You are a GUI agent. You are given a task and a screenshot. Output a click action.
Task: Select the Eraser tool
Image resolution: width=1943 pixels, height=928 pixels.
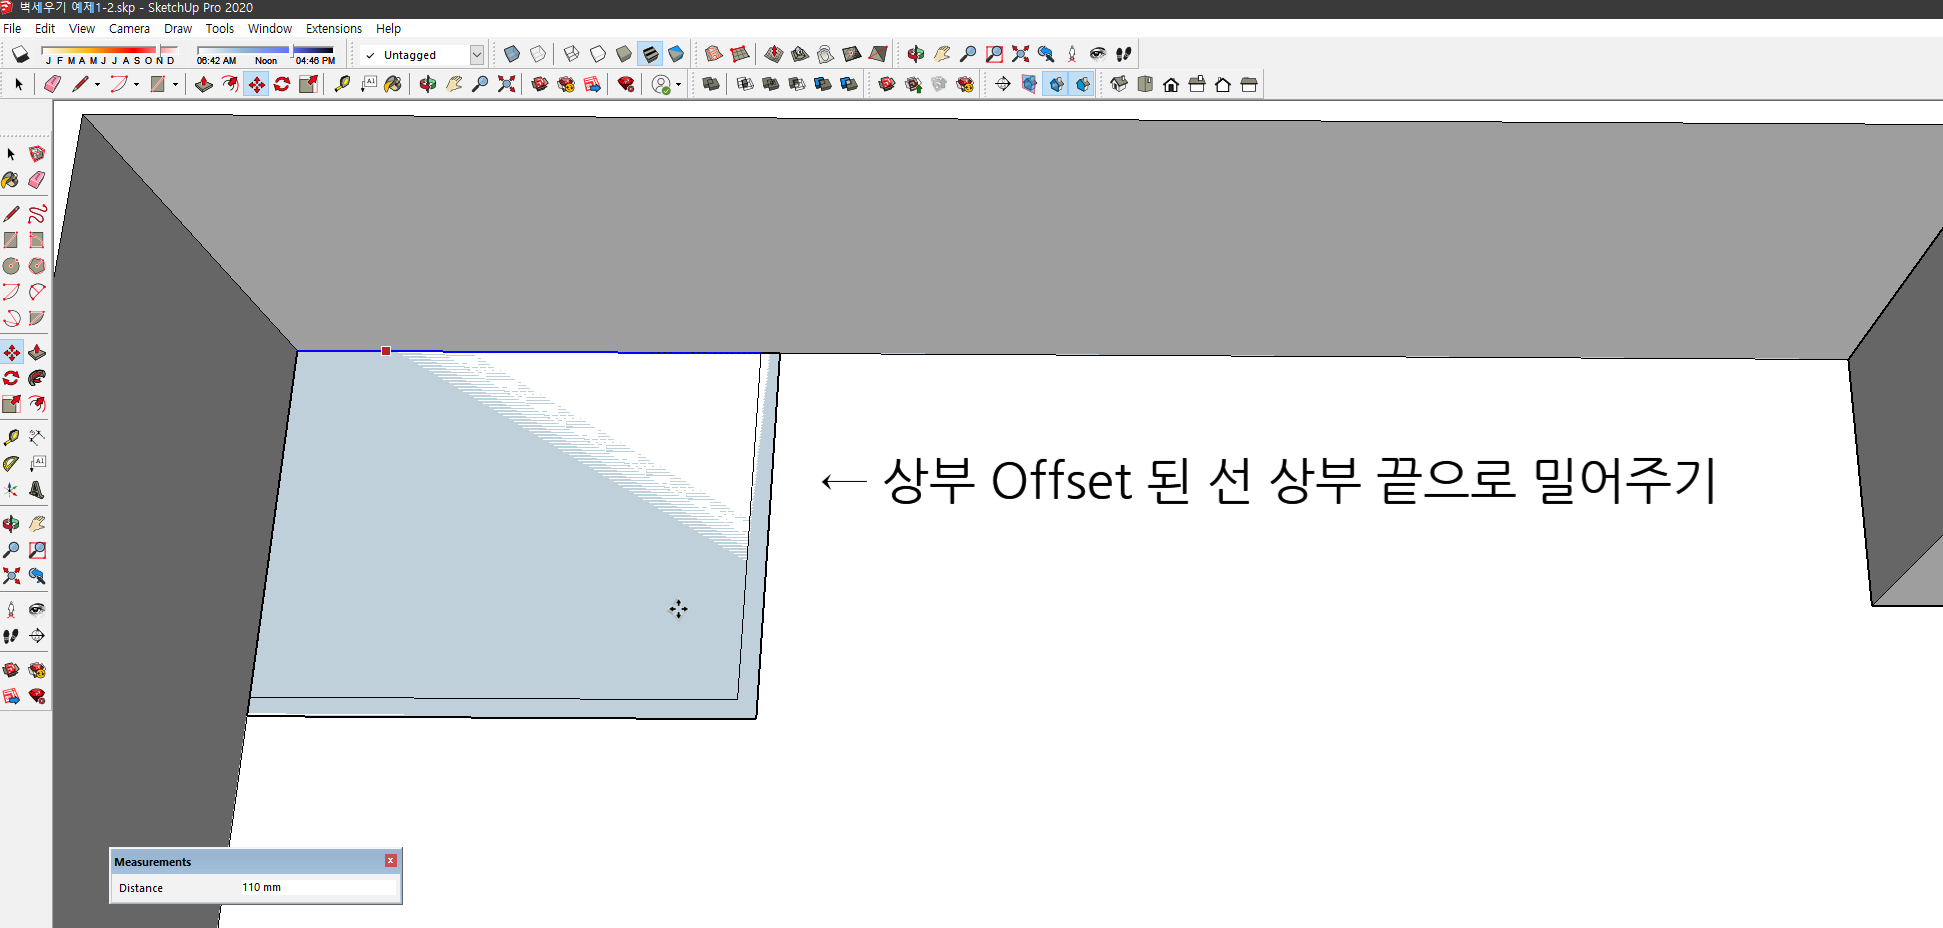tap(37, 179)
